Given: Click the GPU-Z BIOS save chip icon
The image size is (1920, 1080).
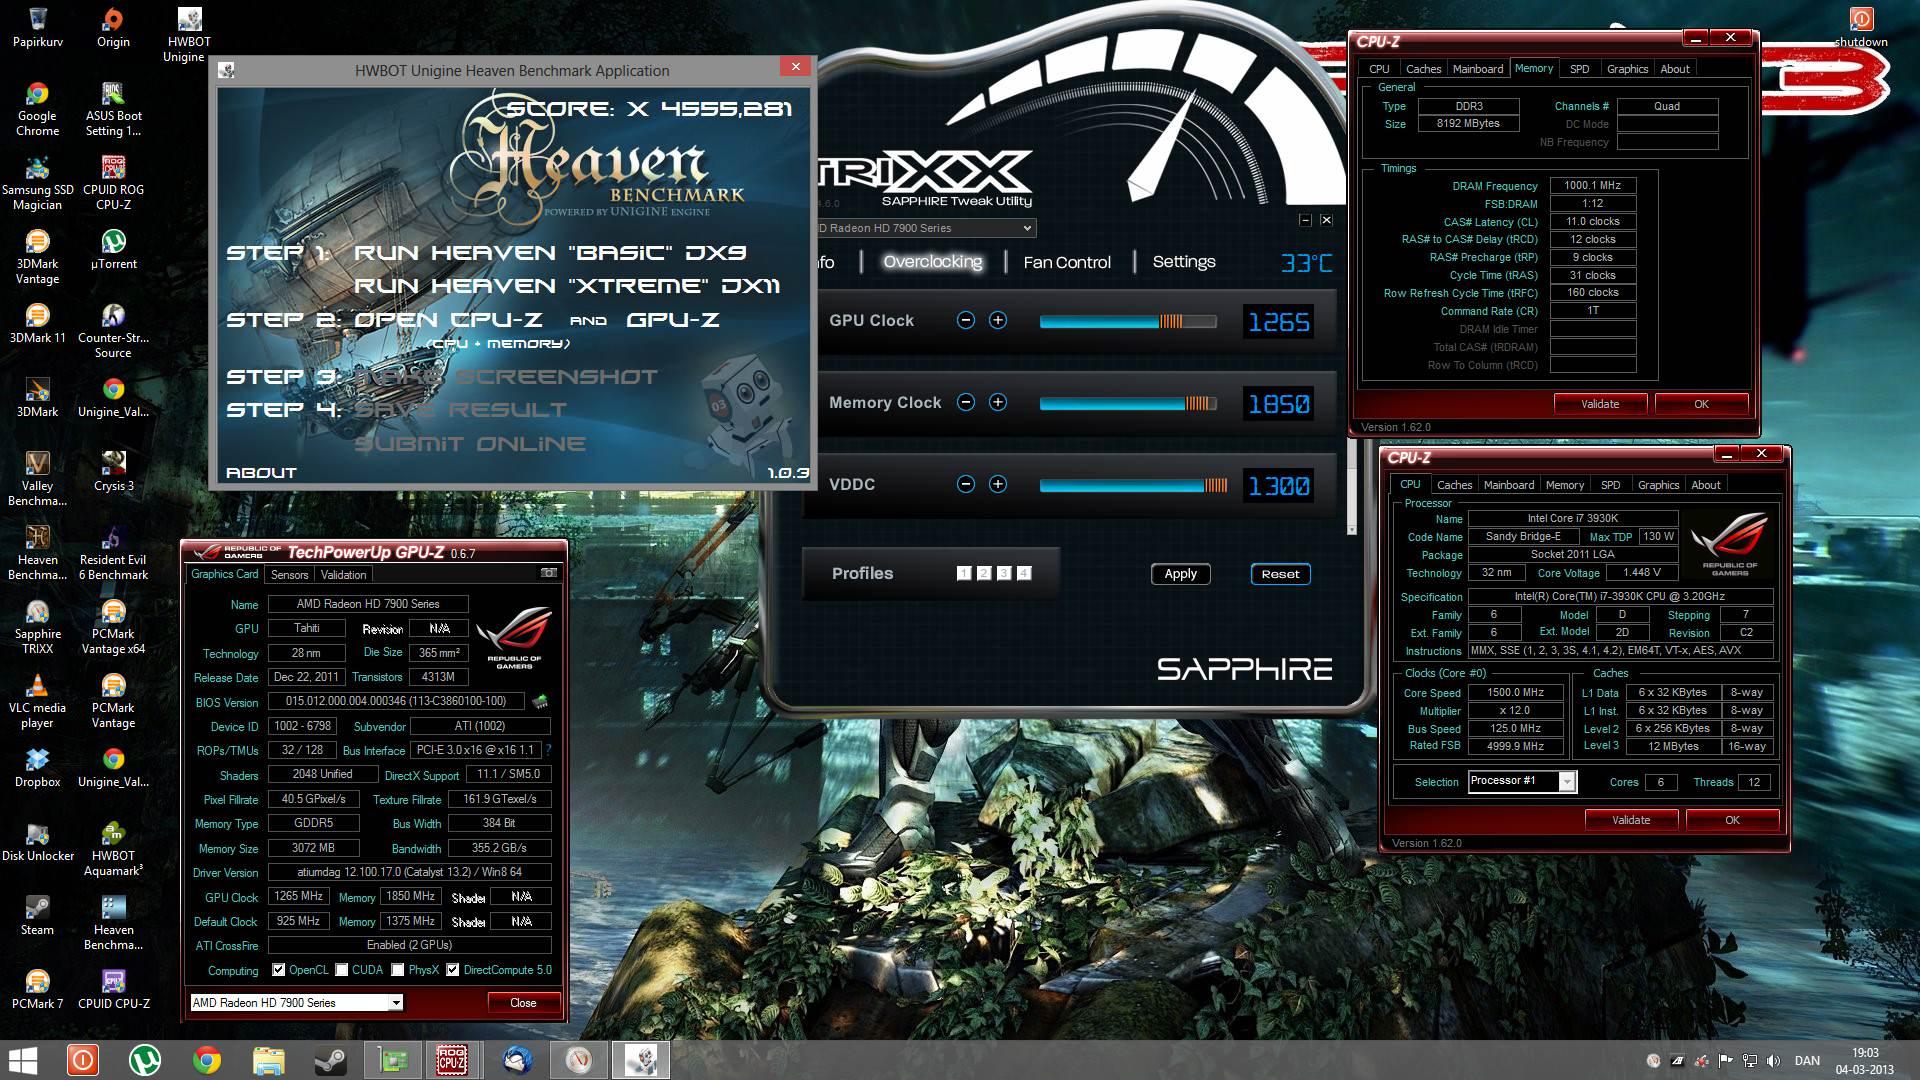Looking at the screenshot, I should [x=540, y=701].
